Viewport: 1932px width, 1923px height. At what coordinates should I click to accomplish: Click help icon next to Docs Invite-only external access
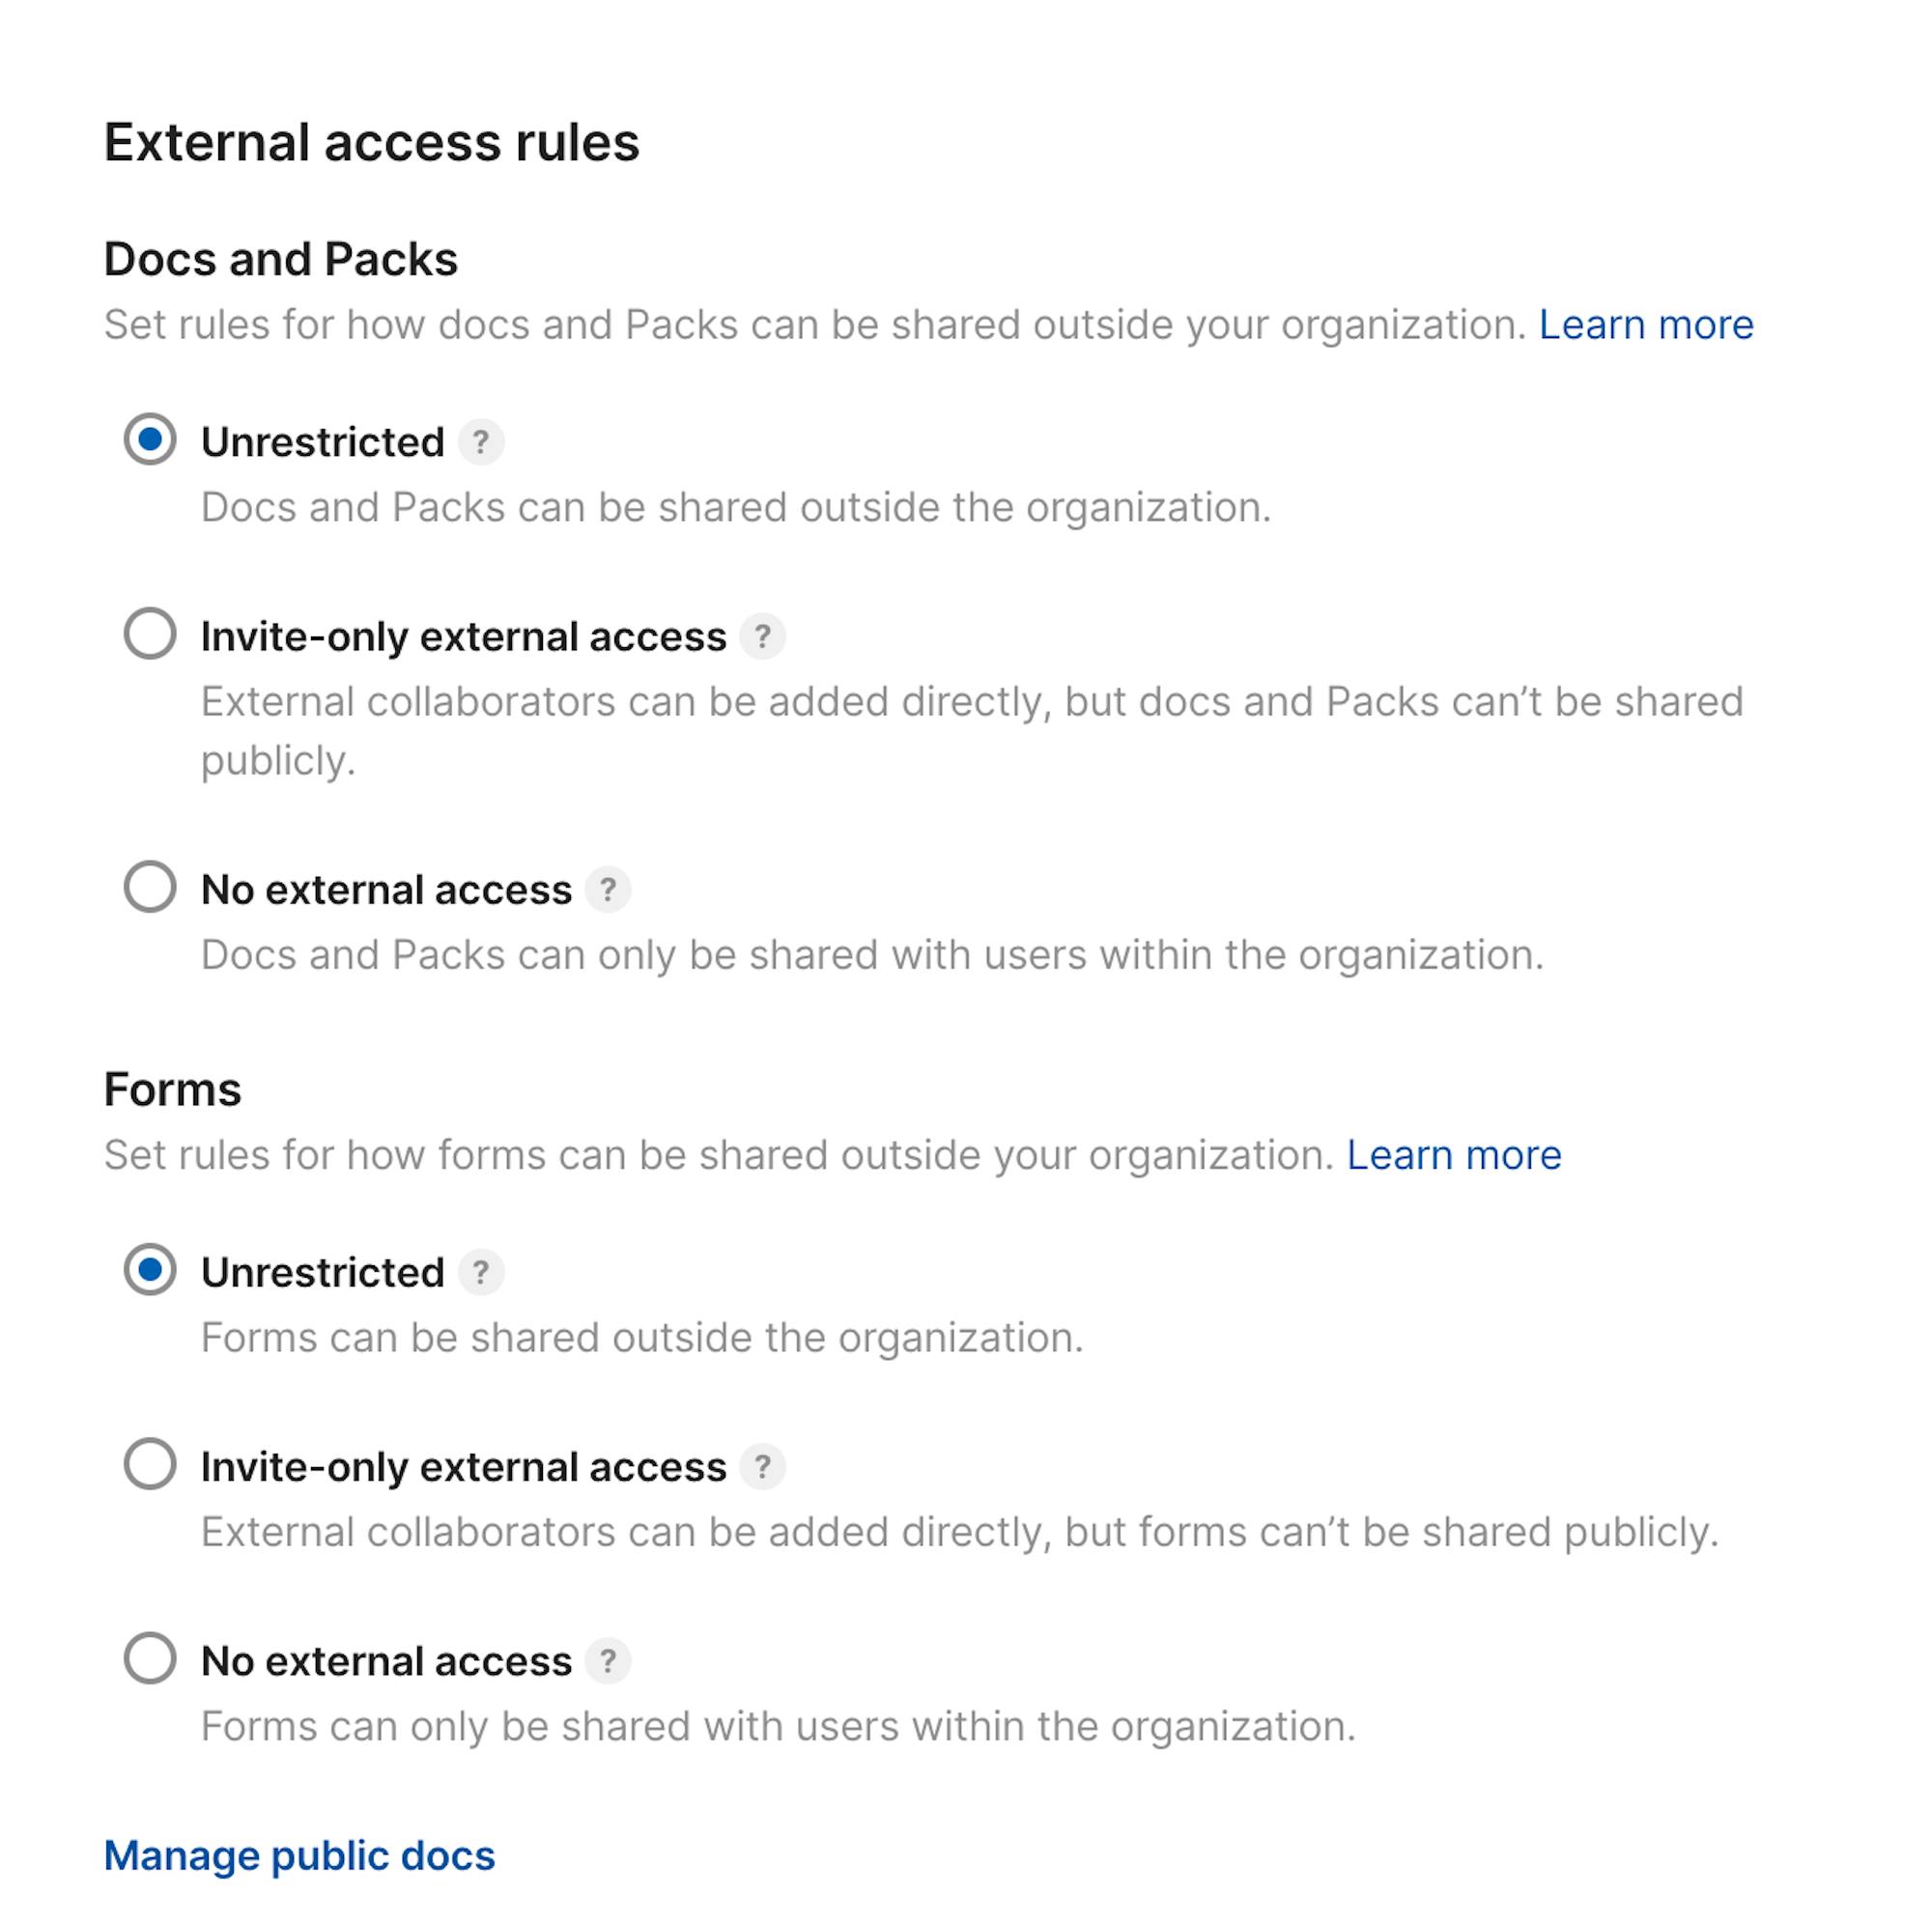coord(763,636)
